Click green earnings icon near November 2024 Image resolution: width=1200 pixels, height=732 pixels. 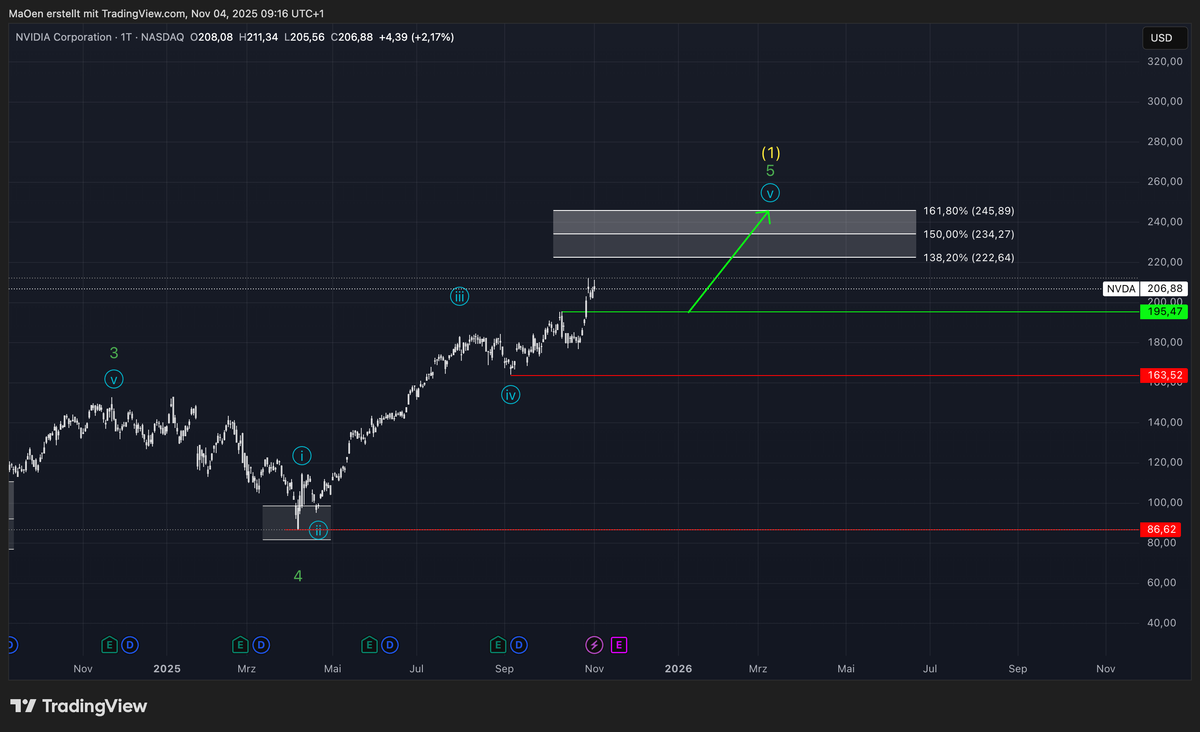point(109,645)
